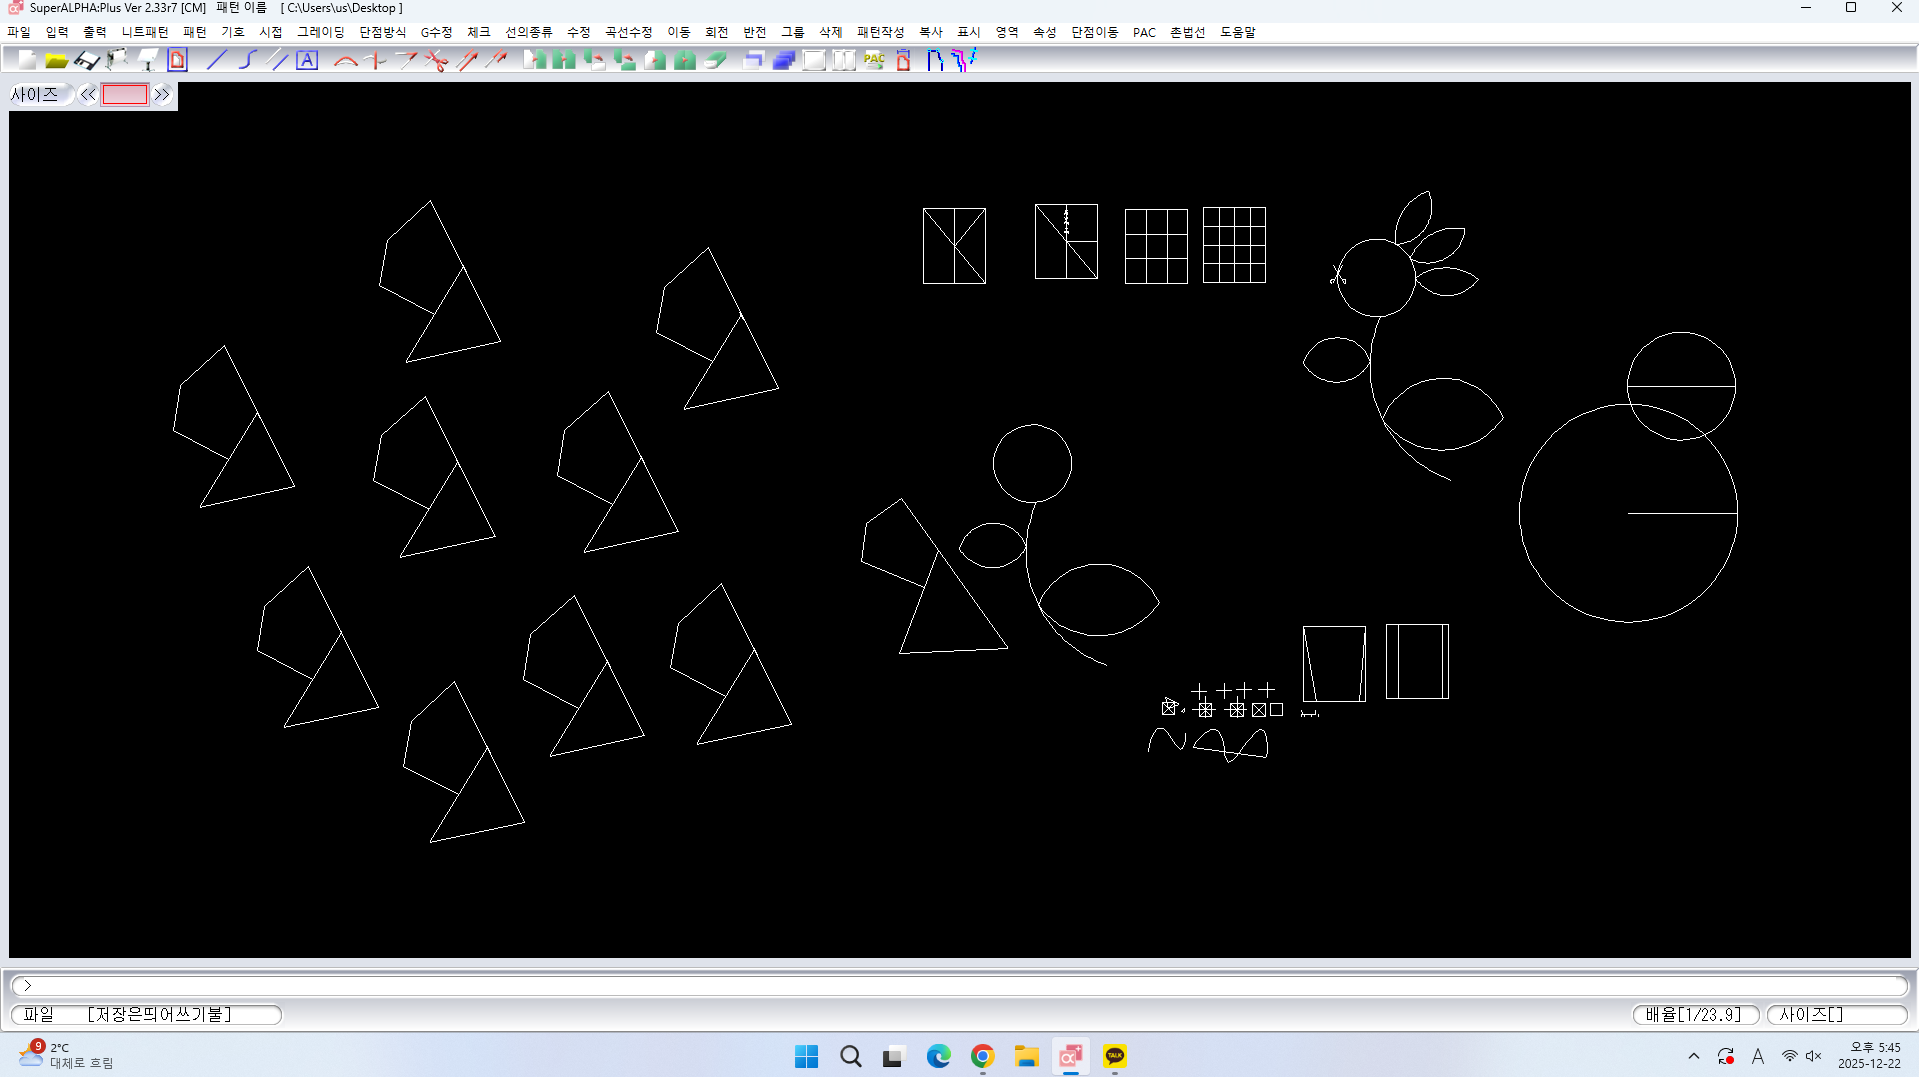
Task: Open the 도움말 menu
Action: point(1237,32)
